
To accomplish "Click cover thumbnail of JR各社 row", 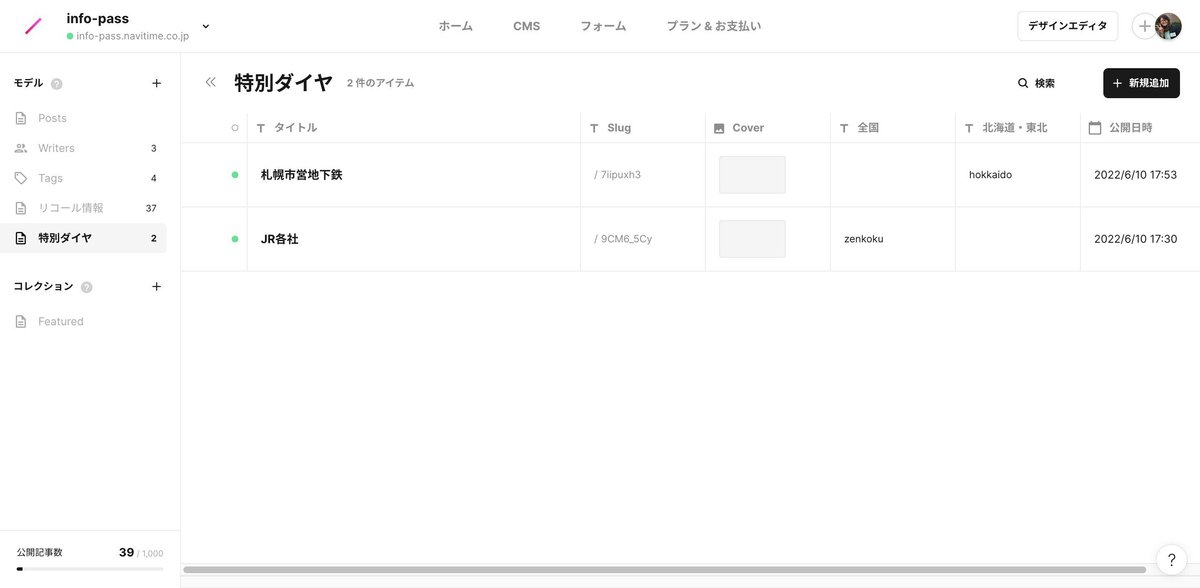I will [752, 239].
